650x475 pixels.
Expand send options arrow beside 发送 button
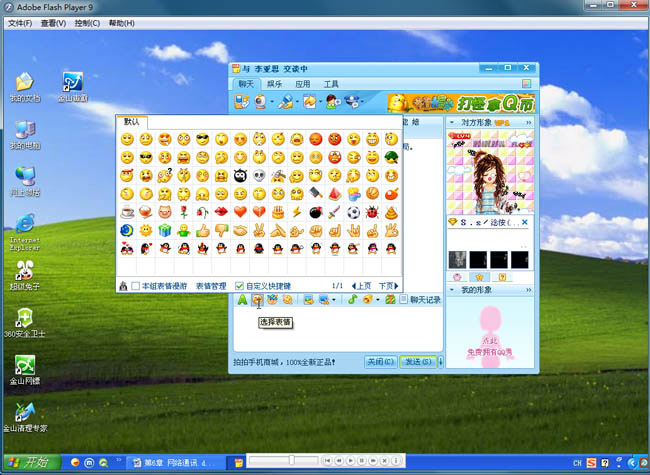(x=441, y=362)
